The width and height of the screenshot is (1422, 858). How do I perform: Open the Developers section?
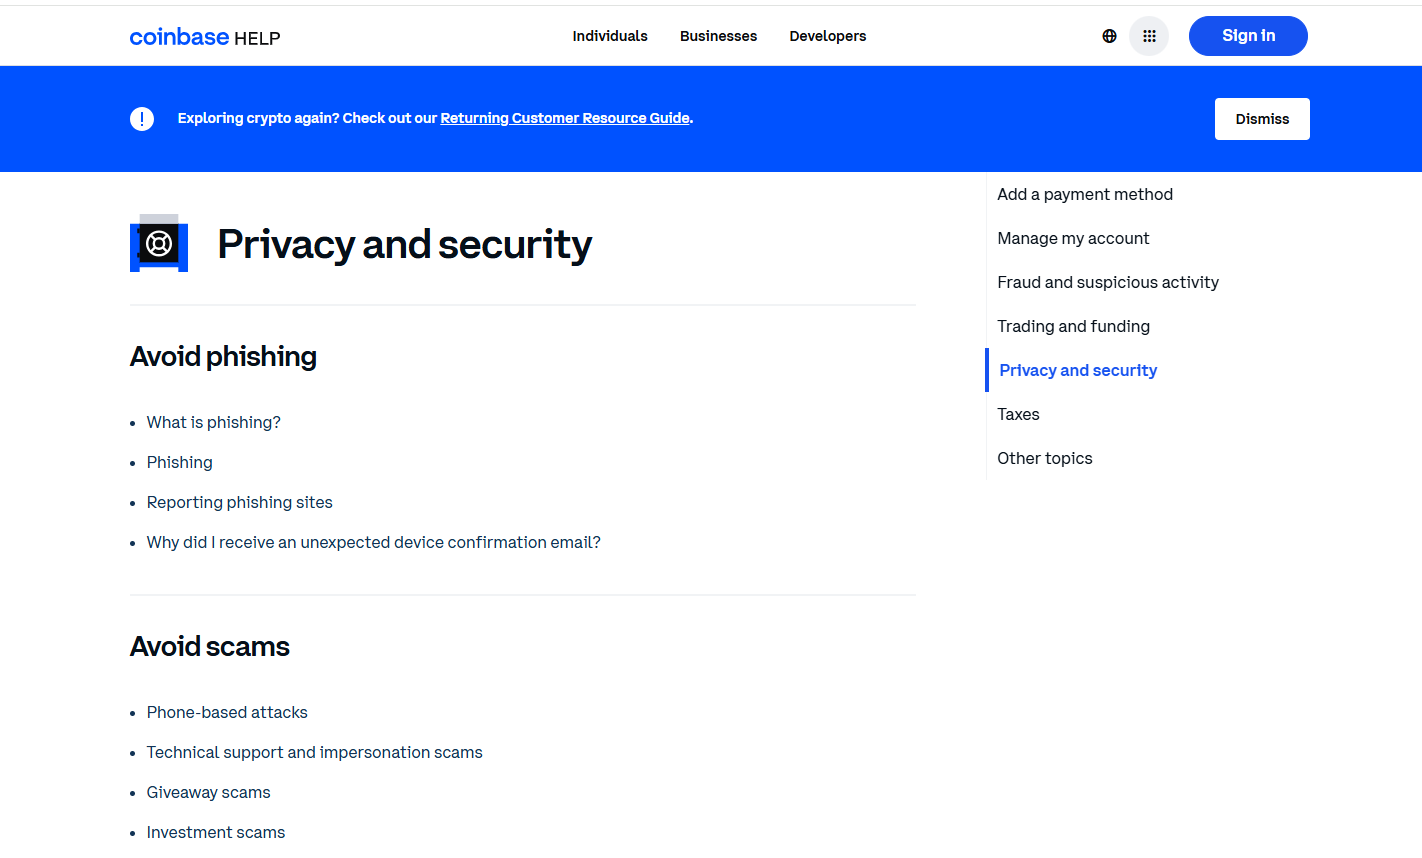[x=827, y=36]
